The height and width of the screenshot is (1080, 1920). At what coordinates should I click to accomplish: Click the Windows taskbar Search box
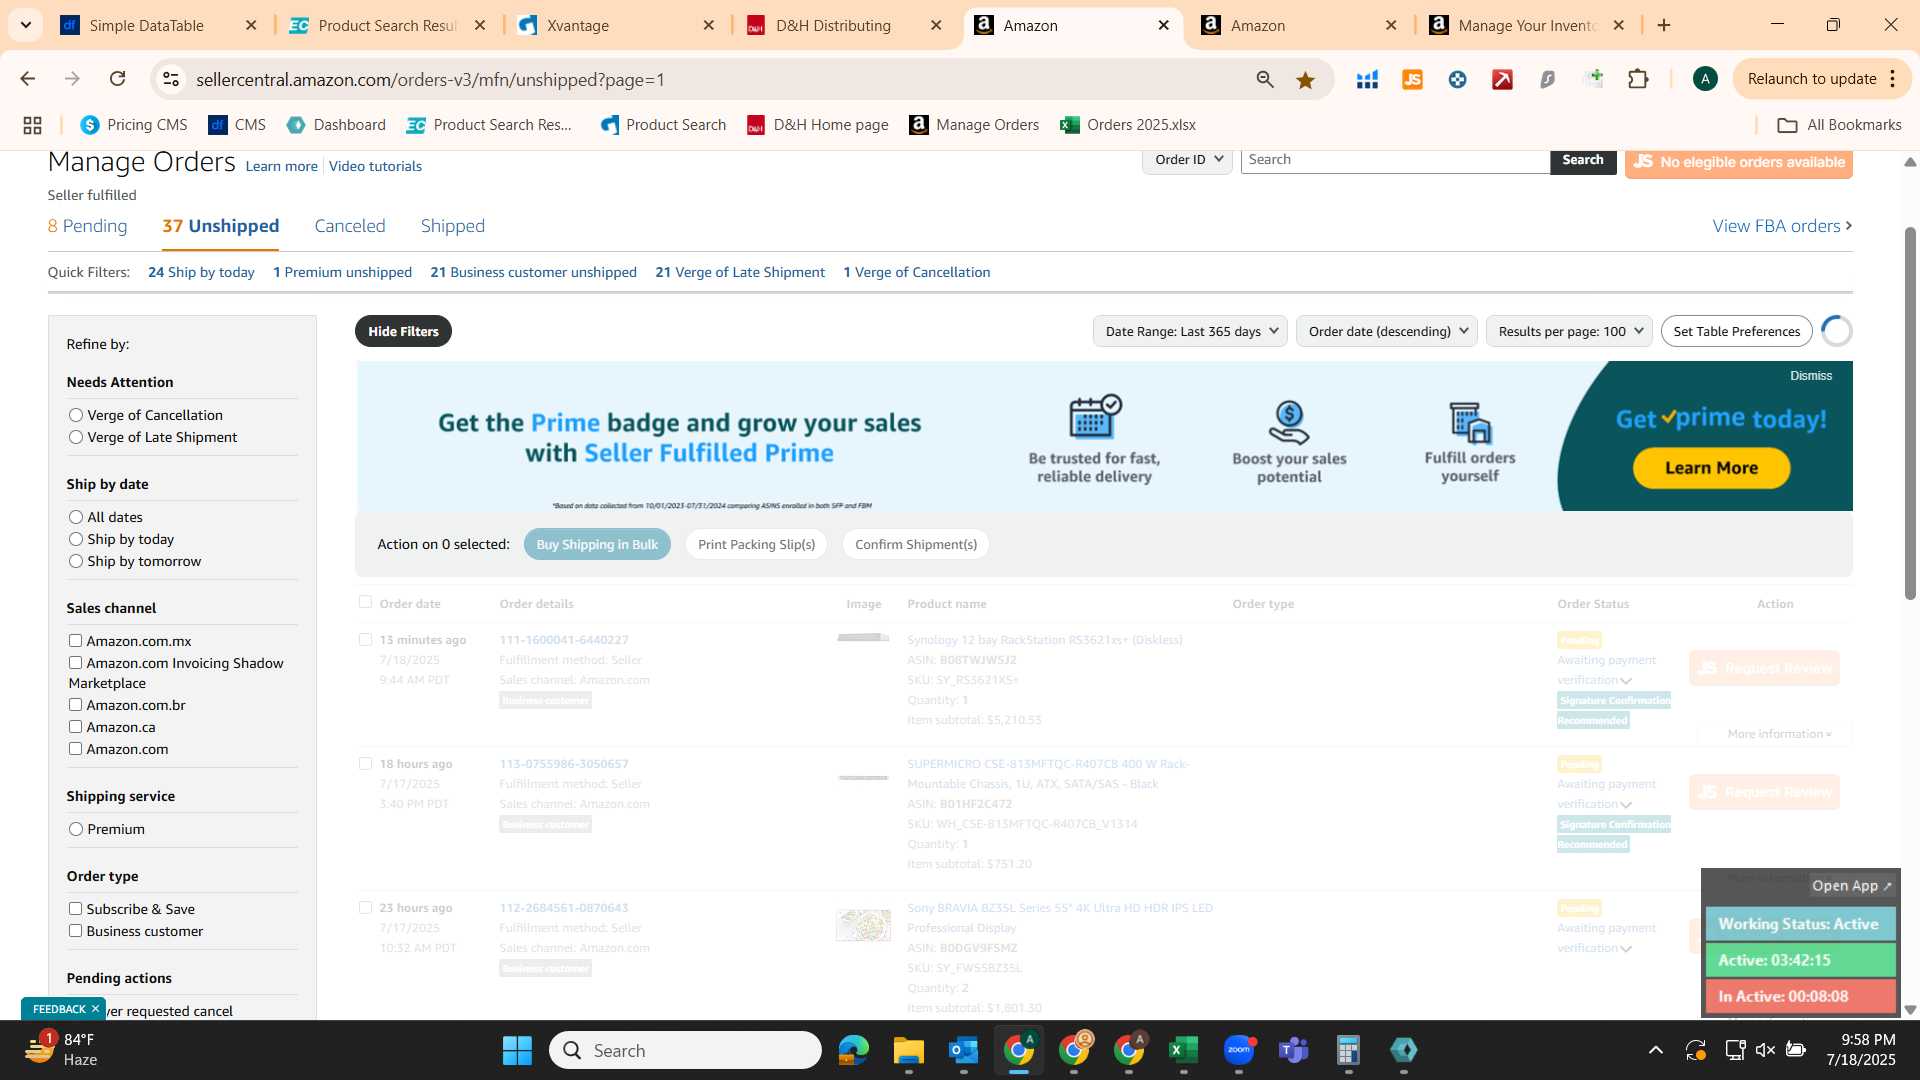(x=685, y=1050)
